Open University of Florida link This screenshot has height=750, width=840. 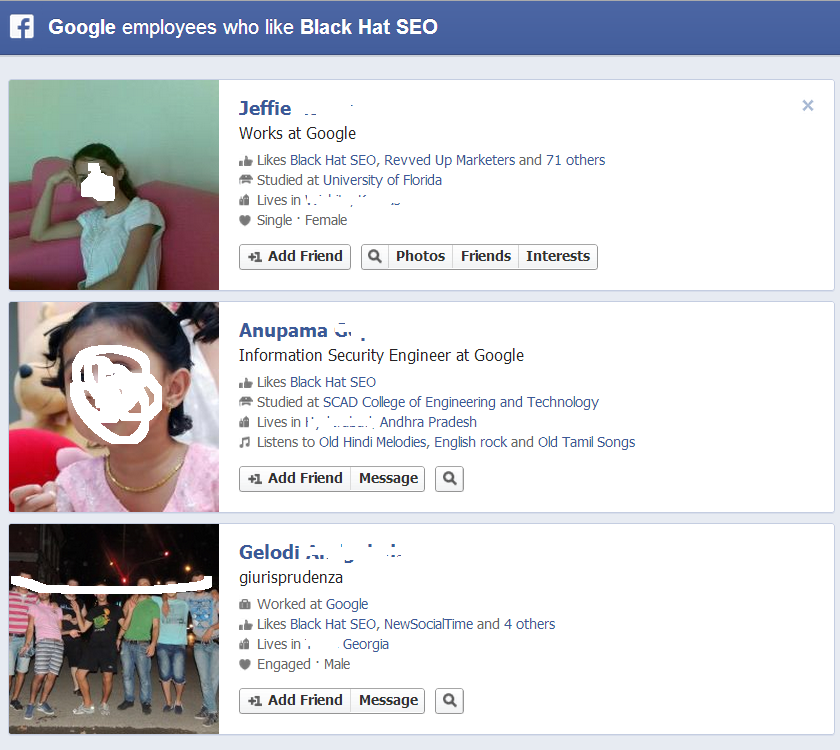point(382,180)
